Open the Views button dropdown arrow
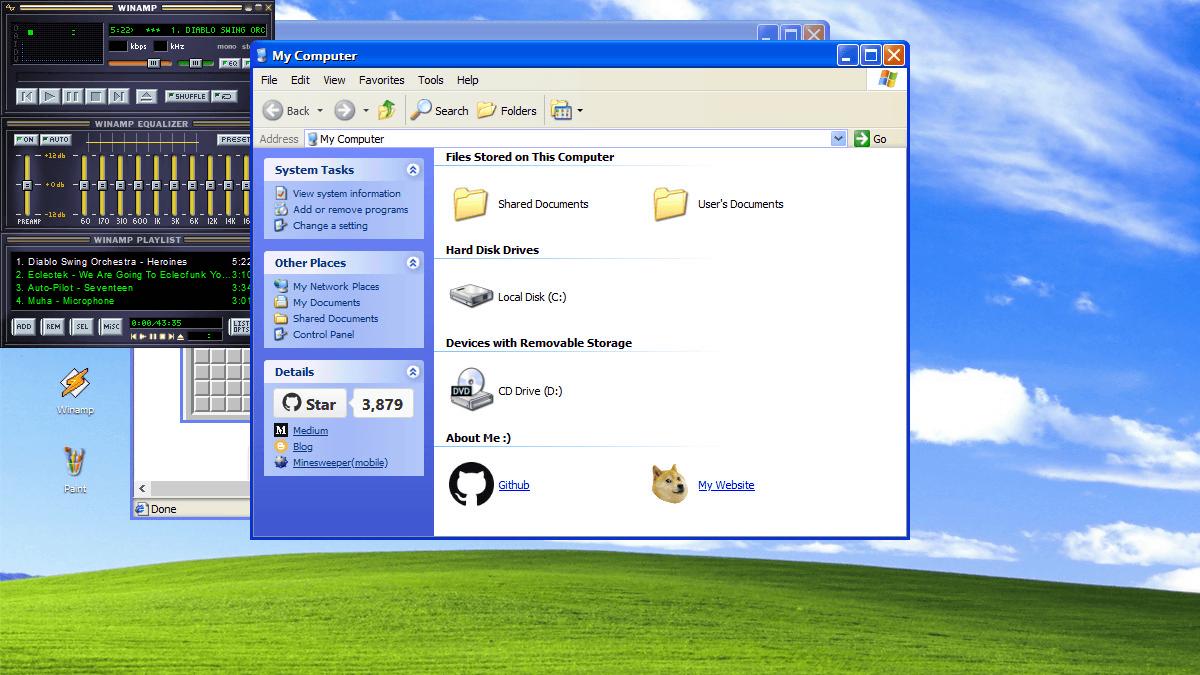Image resolution: width=1200 pixels, height=675 pixels. 580,111
